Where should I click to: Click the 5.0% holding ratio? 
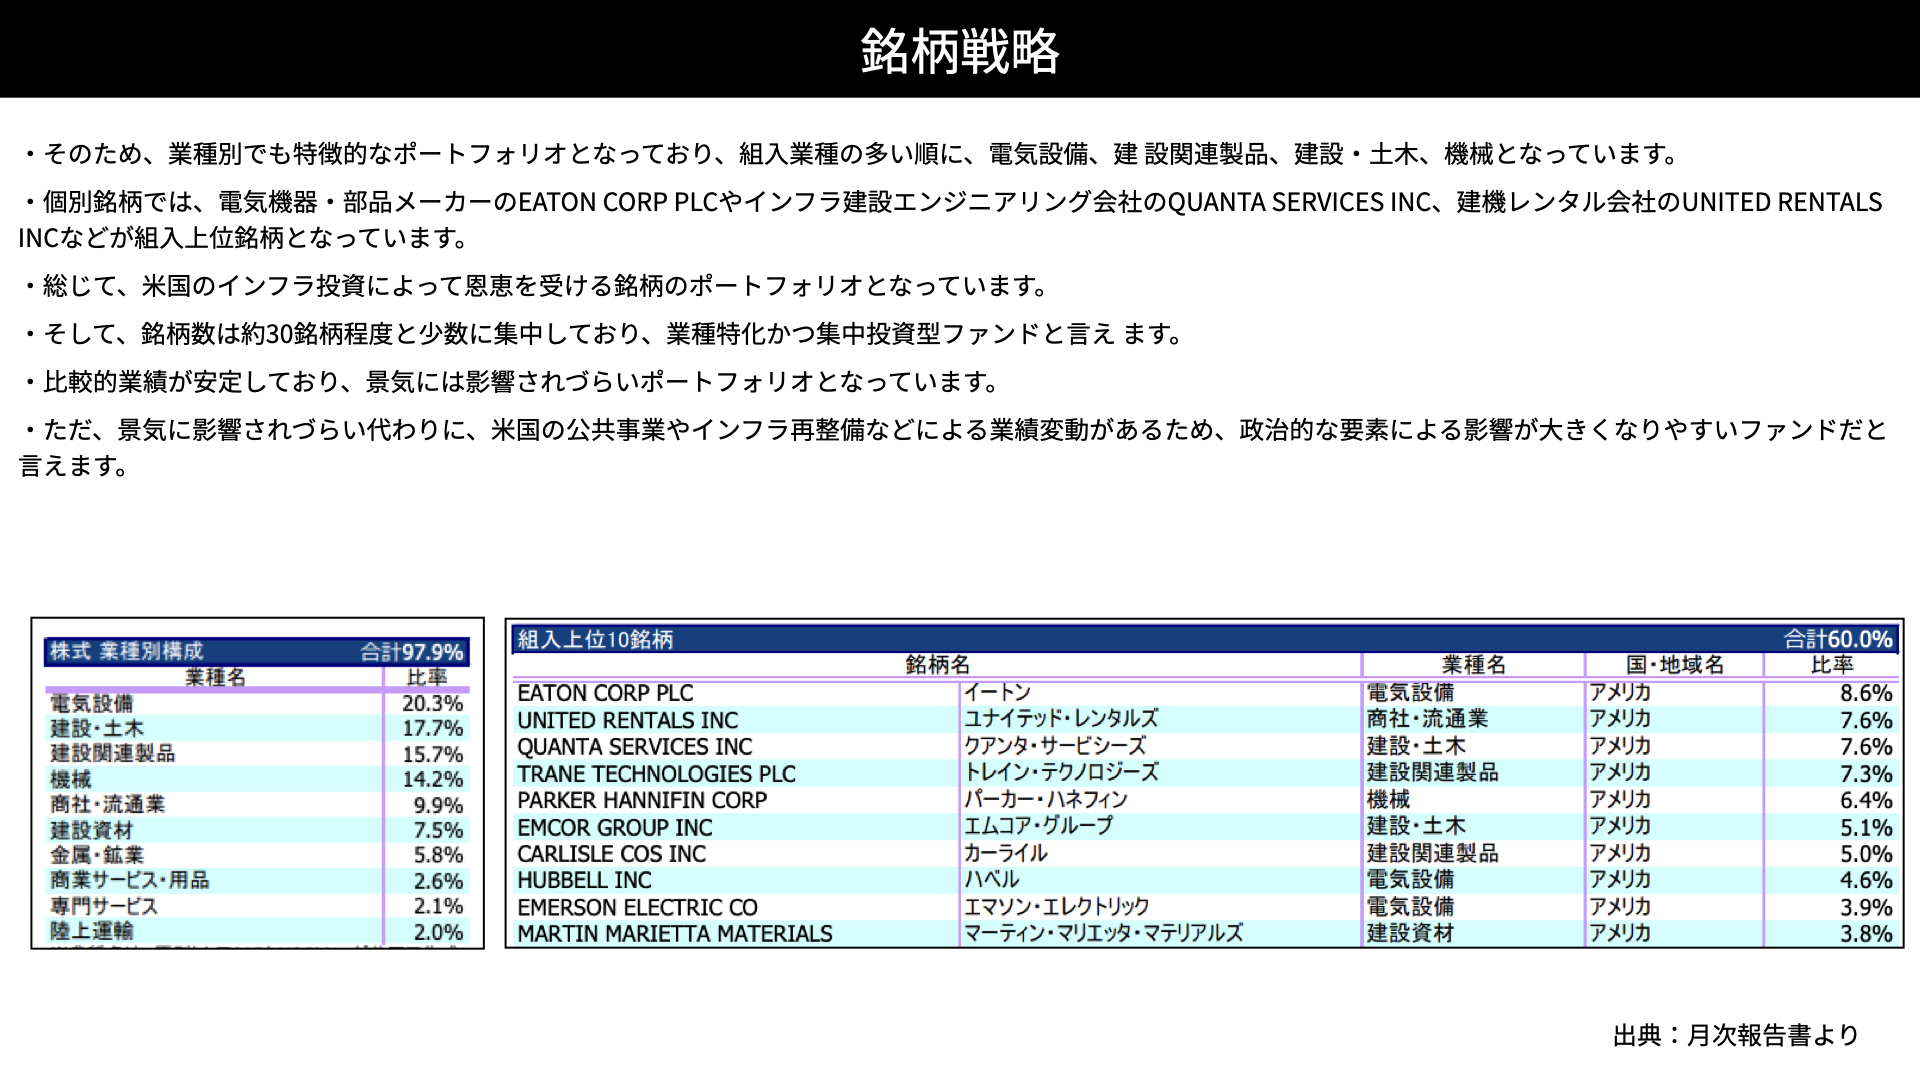click(1866, 854)
